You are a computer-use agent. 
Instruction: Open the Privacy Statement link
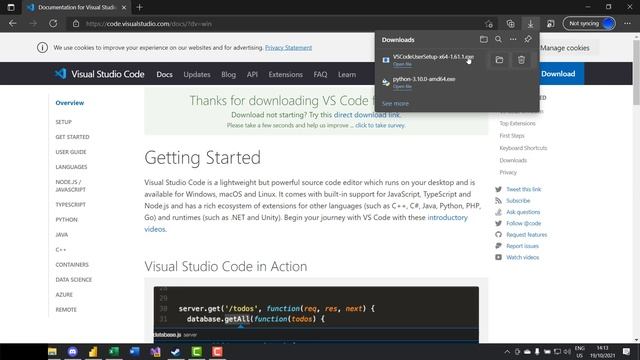tap(288, 48)
